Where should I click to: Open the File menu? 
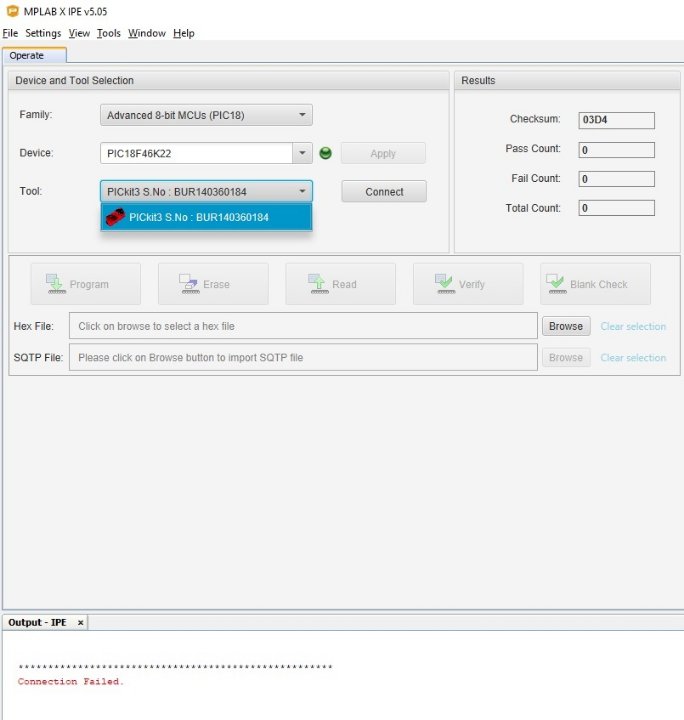(10, 33)
